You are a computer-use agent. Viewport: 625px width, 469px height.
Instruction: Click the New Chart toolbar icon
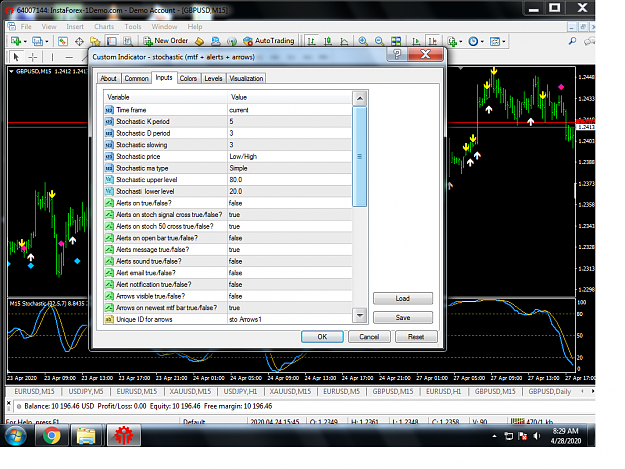pyautogui.click(x=16, y=41)
